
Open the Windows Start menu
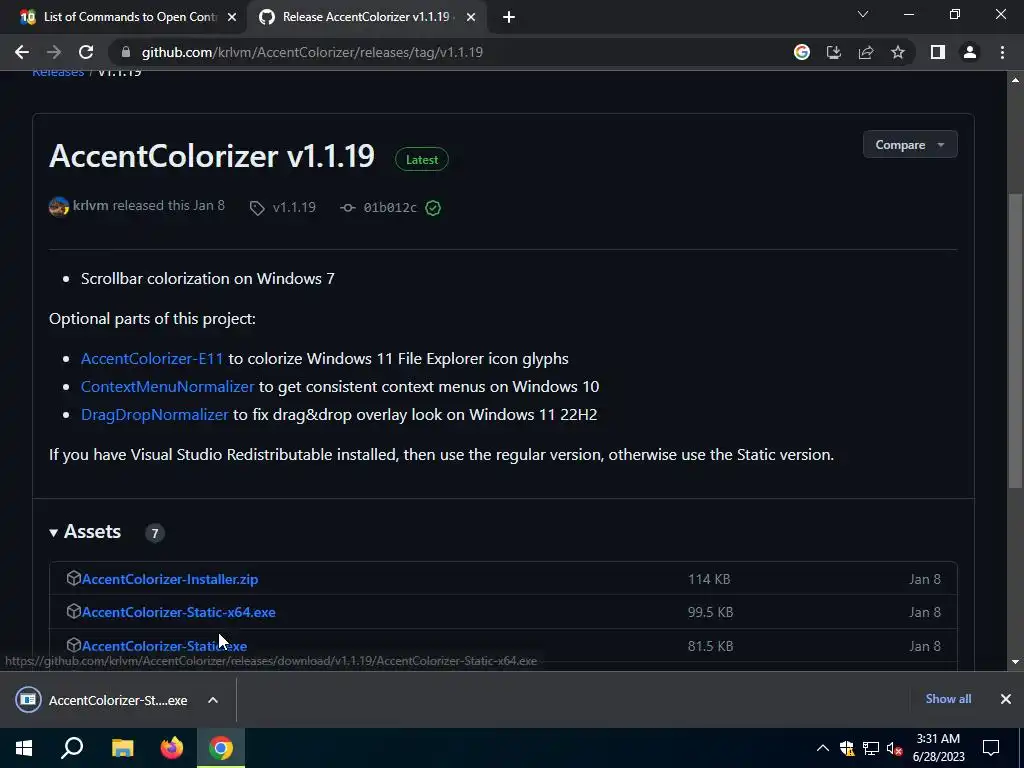pyautogui.click(x=24, y=748)
